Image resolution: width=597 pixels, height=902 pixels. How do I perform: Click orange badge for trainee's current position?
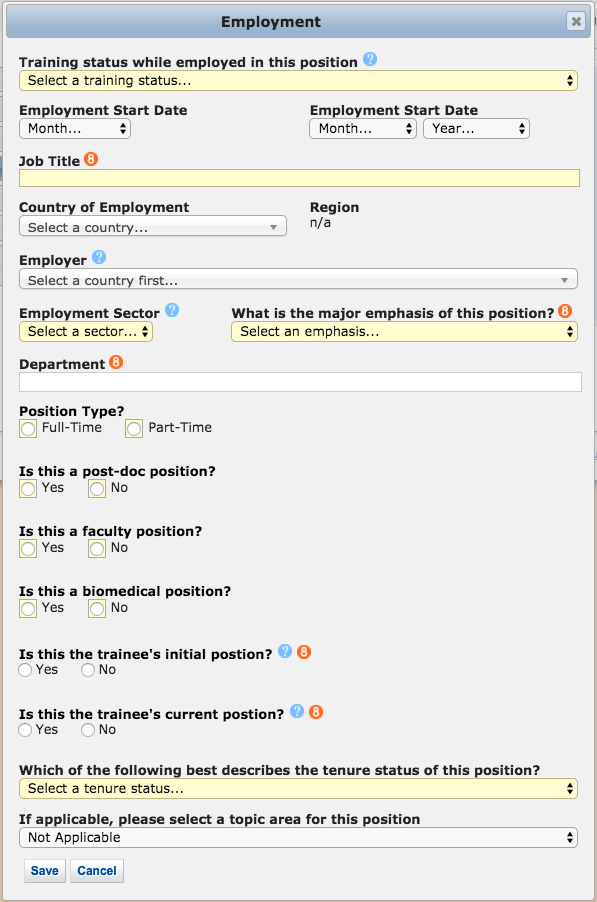316,712
